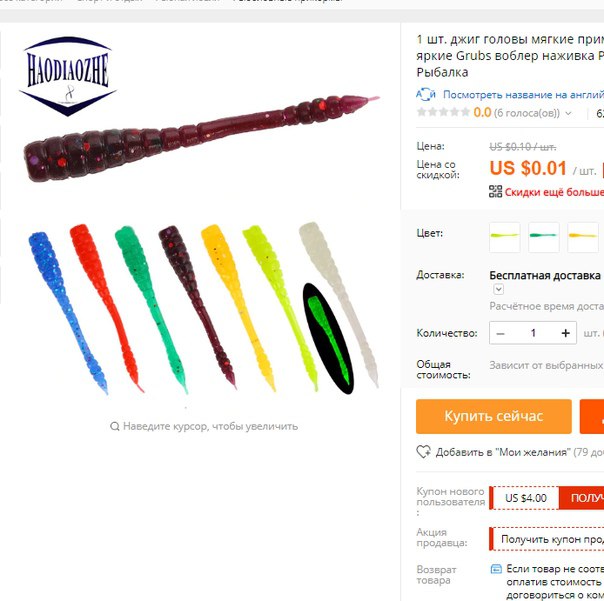The height and width of the screenshot is (601, 604).
Task: Click the translate icon next to title
Action: (x=426, y=94)
